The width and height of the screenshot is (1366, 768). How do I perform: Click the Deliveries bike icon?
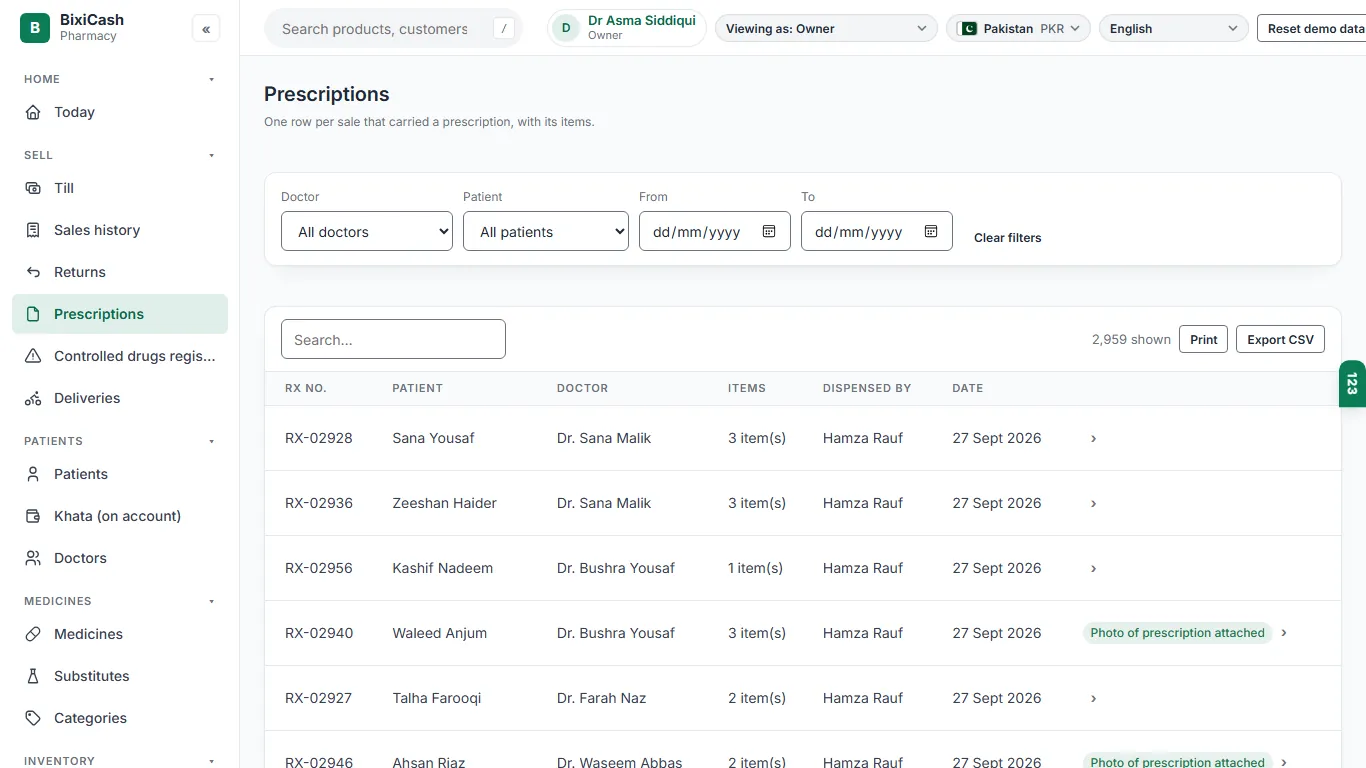[34, 398]
